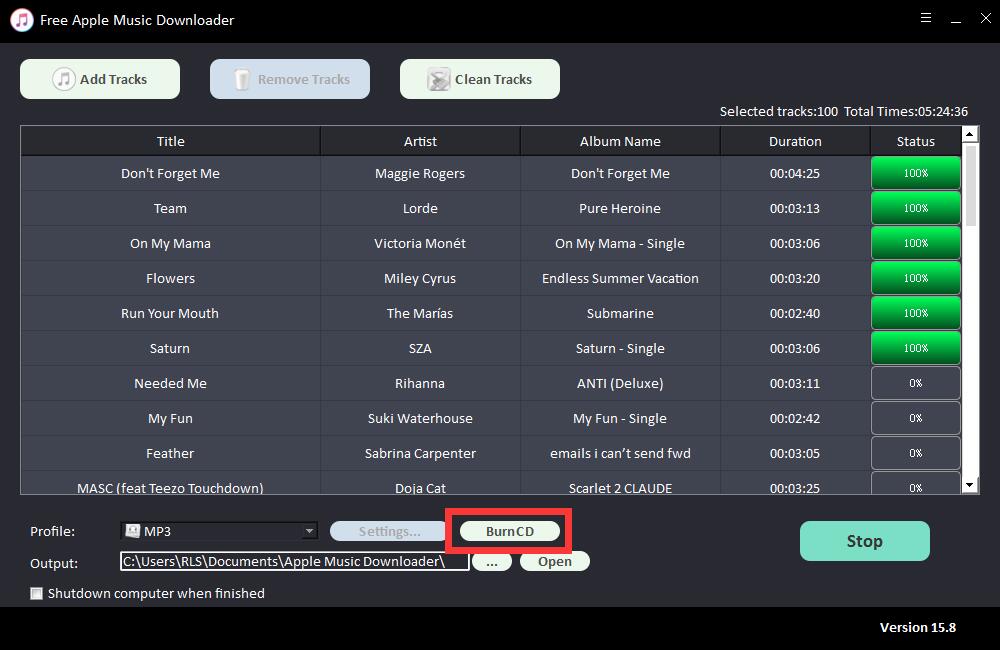Open the hamburger menu in title bar
The image size is (1000, 650).
click(x=926, y=18)
